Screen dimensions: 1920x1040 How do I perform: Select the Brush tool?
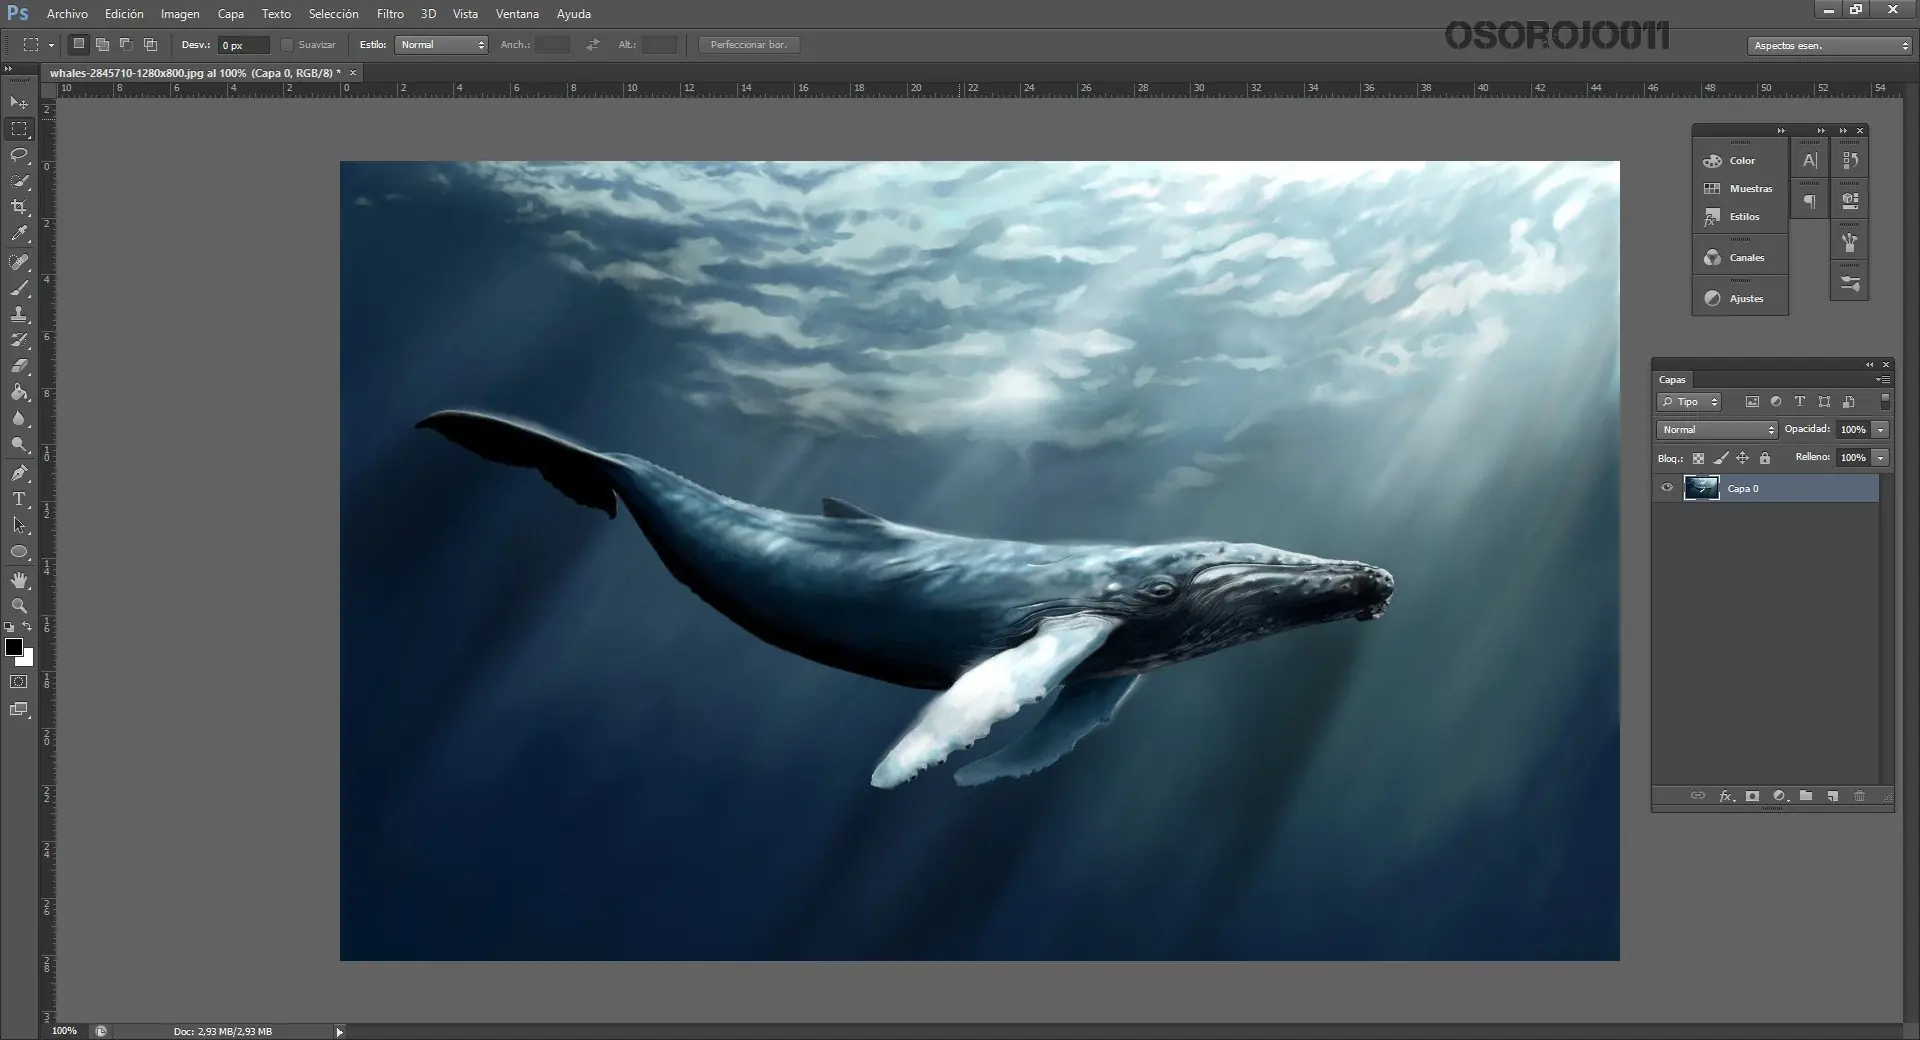19,288
